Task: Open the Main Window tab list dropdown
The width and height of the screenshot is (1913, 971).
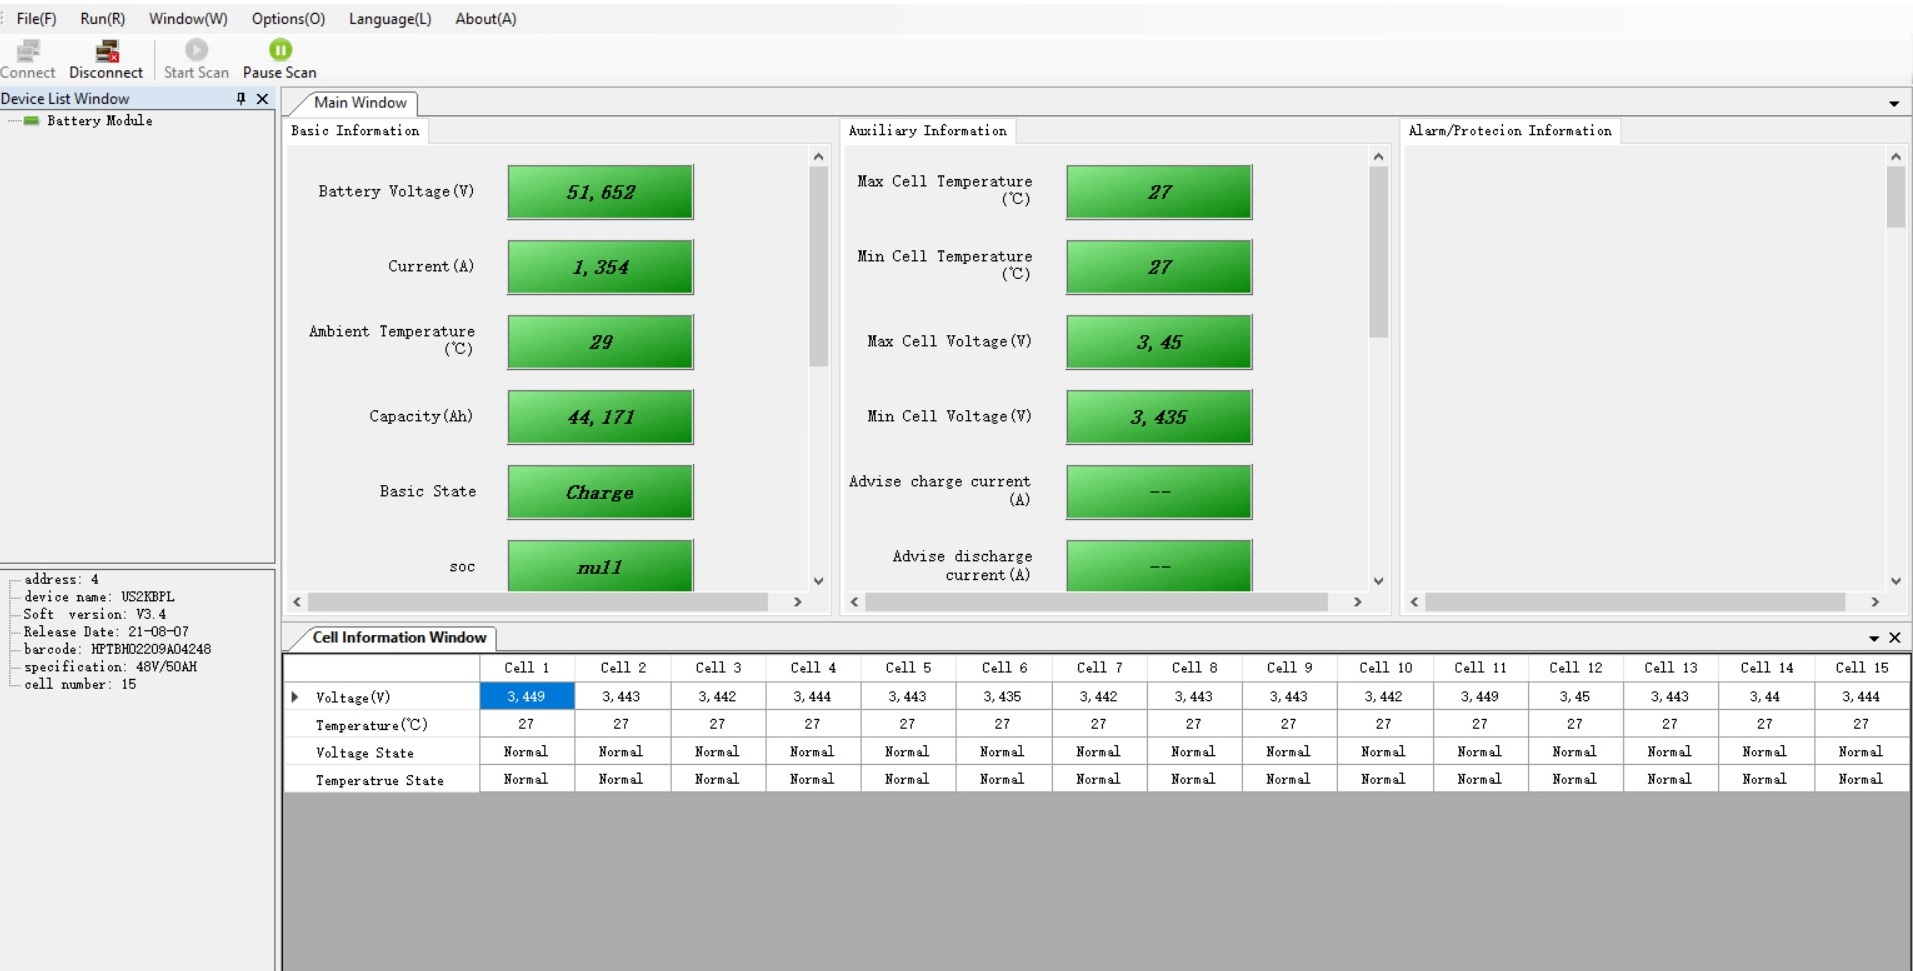Action: pyautogui.click(x=1893, y=104)
